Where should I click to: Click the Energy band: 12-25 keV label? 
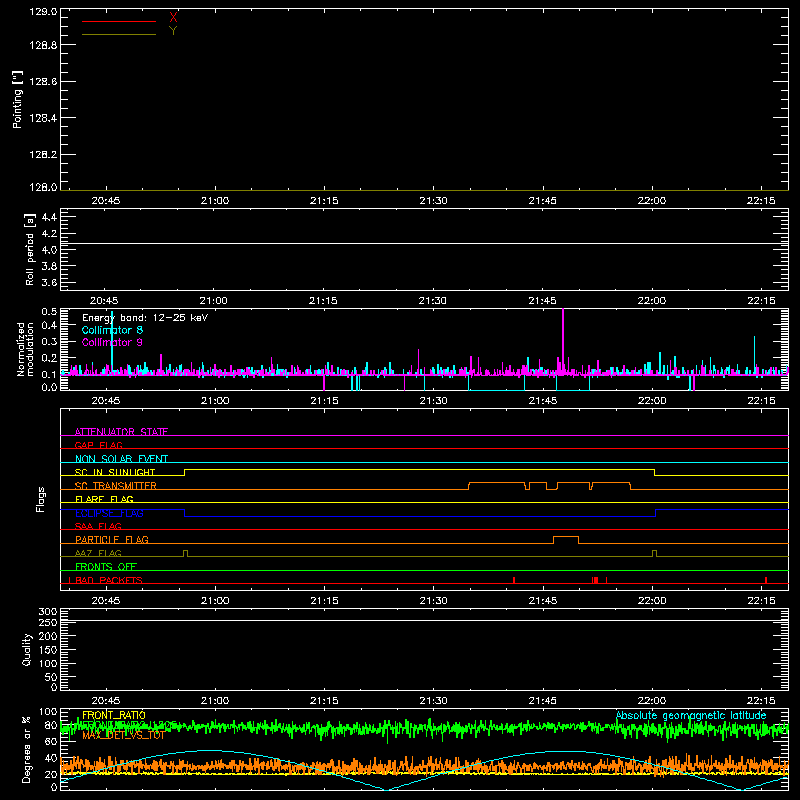[145, 318]
